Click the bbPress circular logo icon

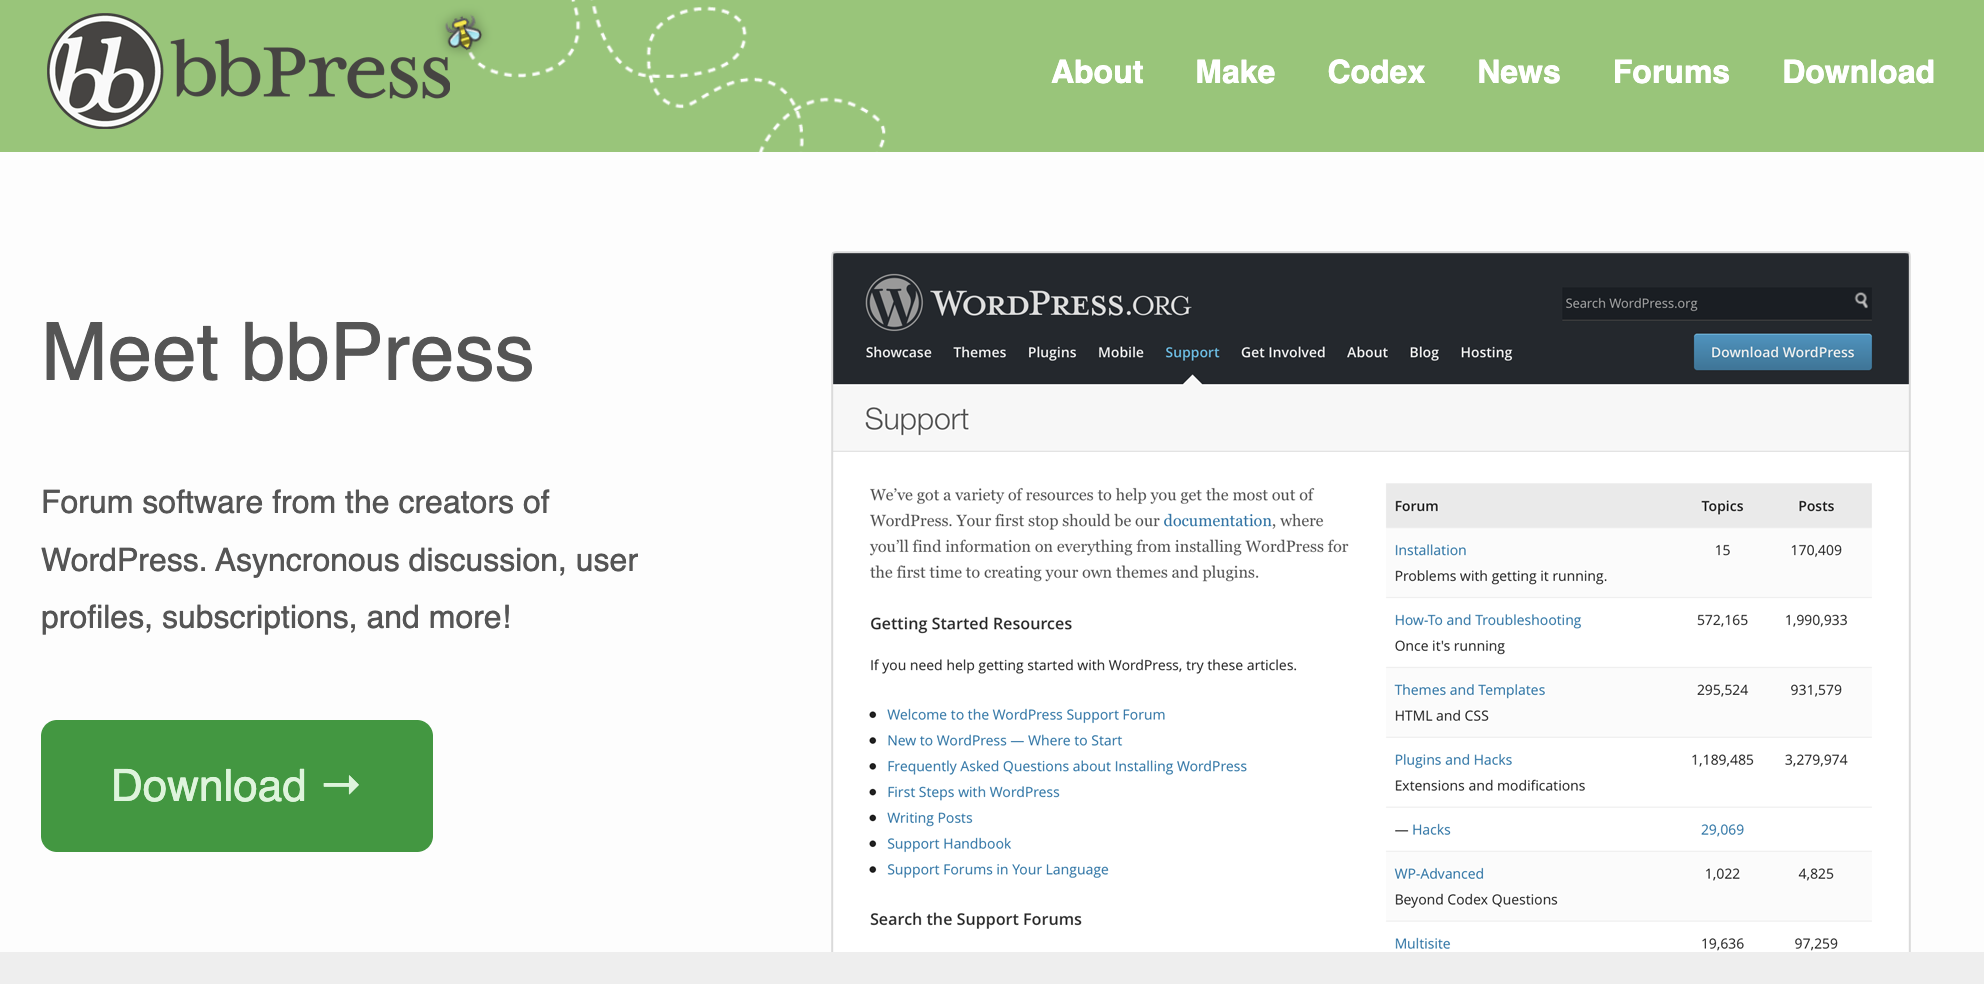point(105,71)
